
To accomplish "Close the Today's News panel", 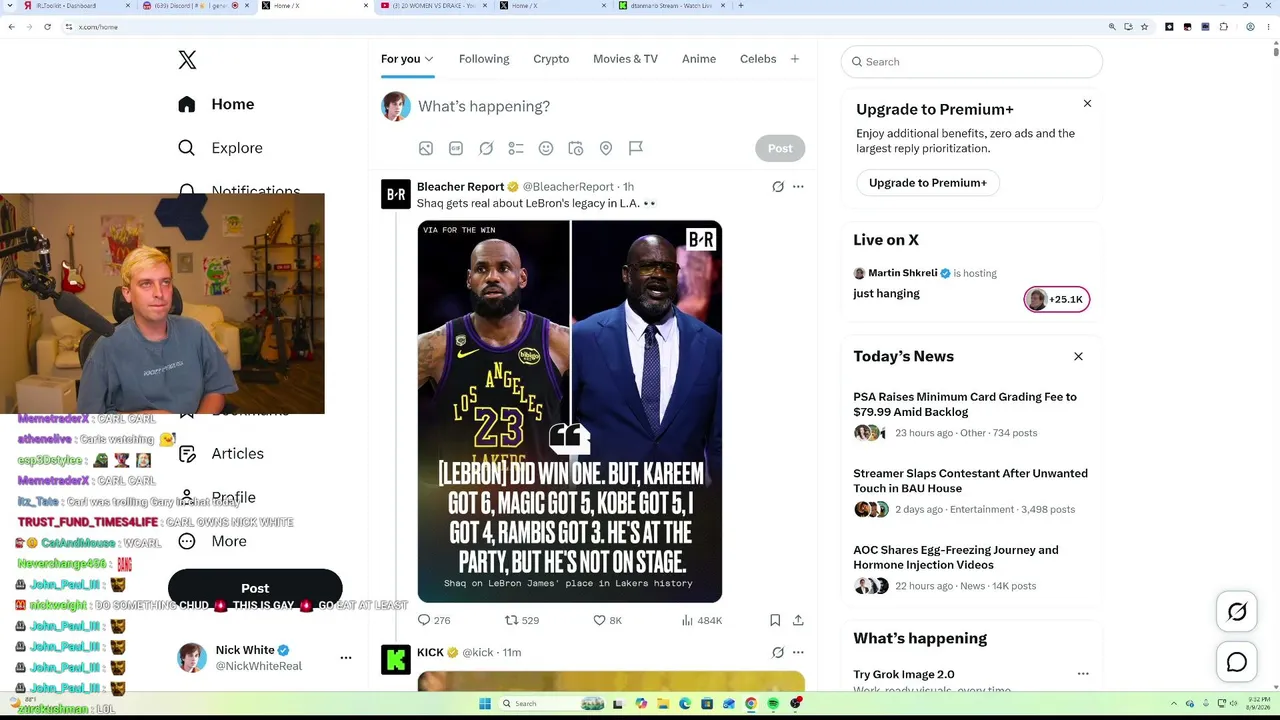I will point(1078,356).
